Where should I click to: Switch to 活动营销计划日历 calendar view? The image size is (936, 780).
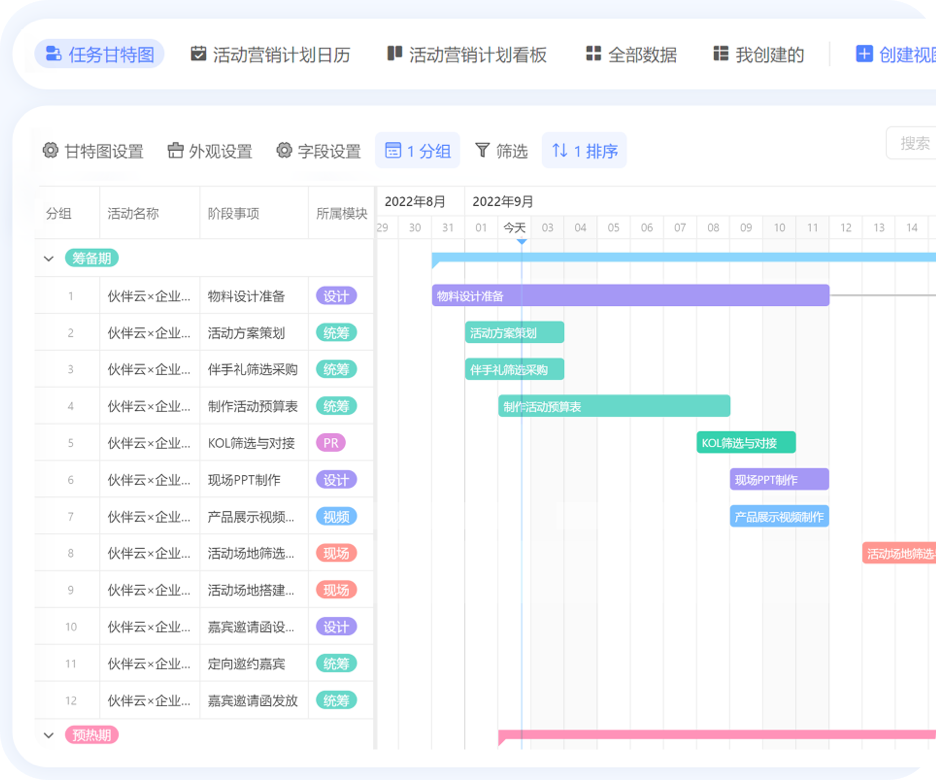[x=270, y=55]
